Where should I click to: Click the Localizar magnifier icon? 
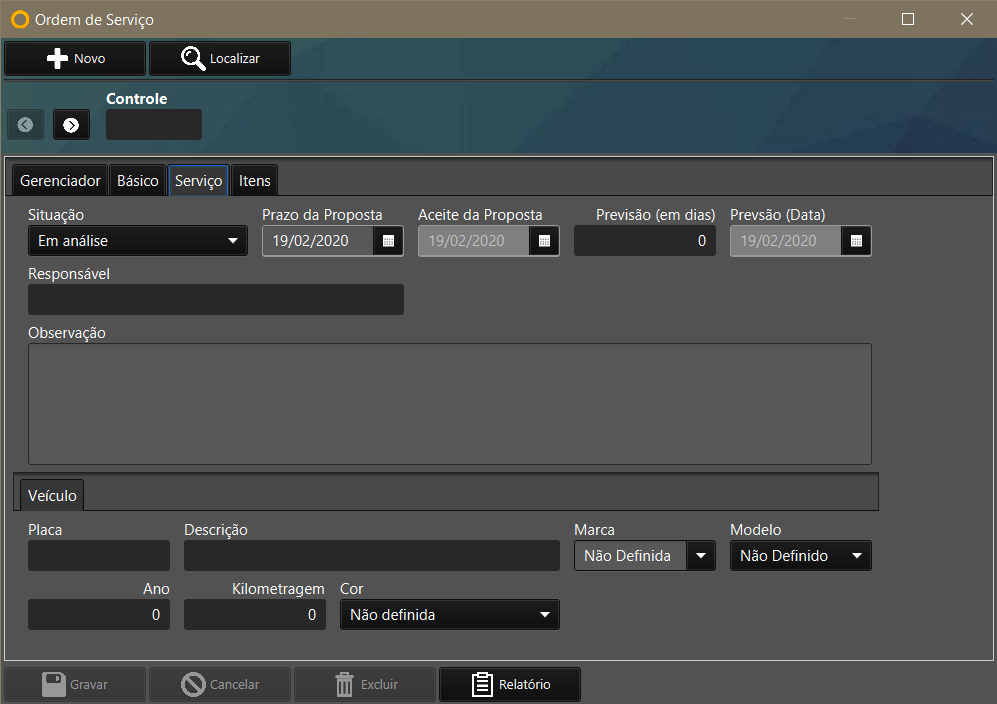tap(193, 59)
